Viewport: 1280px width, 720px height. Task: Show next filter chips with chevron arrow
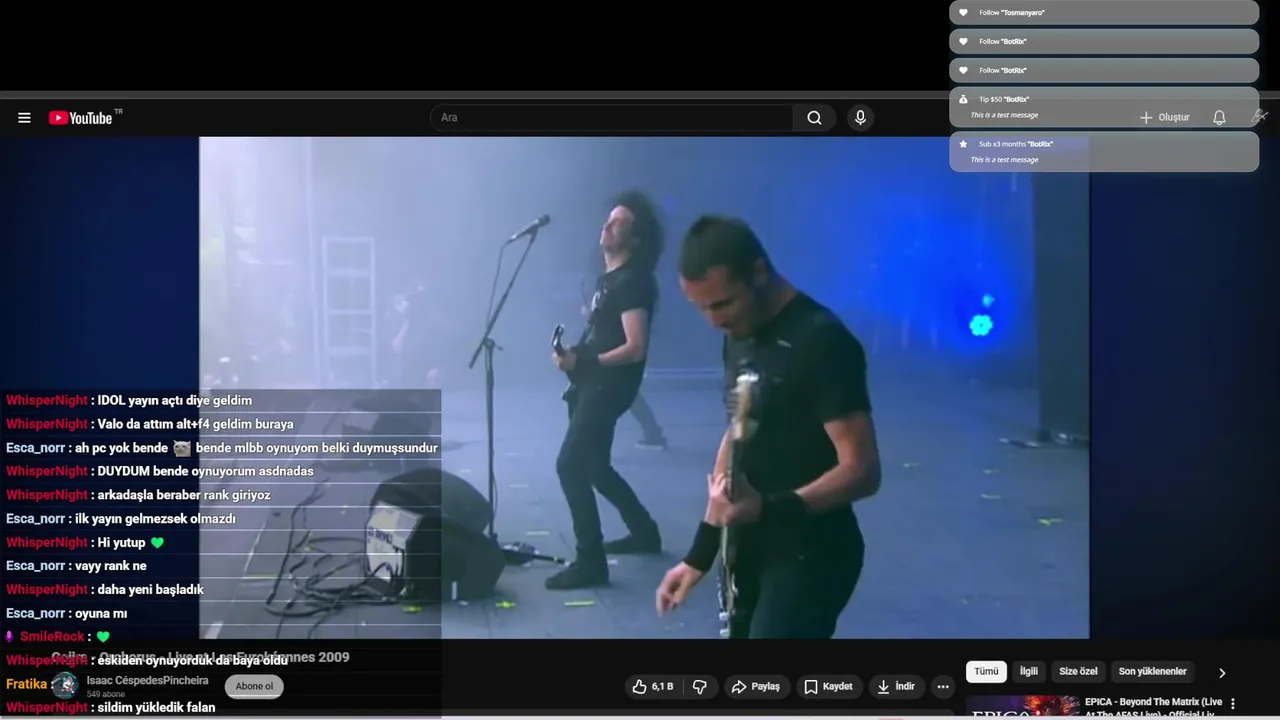1221,672
